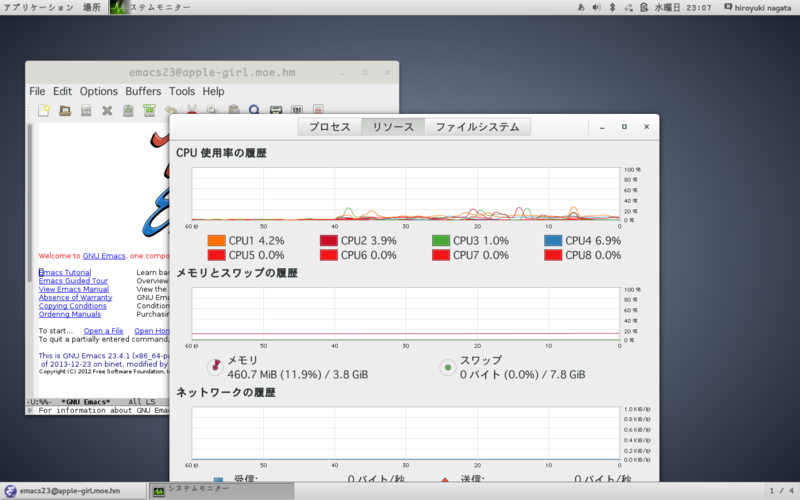The image size is (800, 500).
Task: Click the システムモニター taskbar button
Action: coord(221,491)
